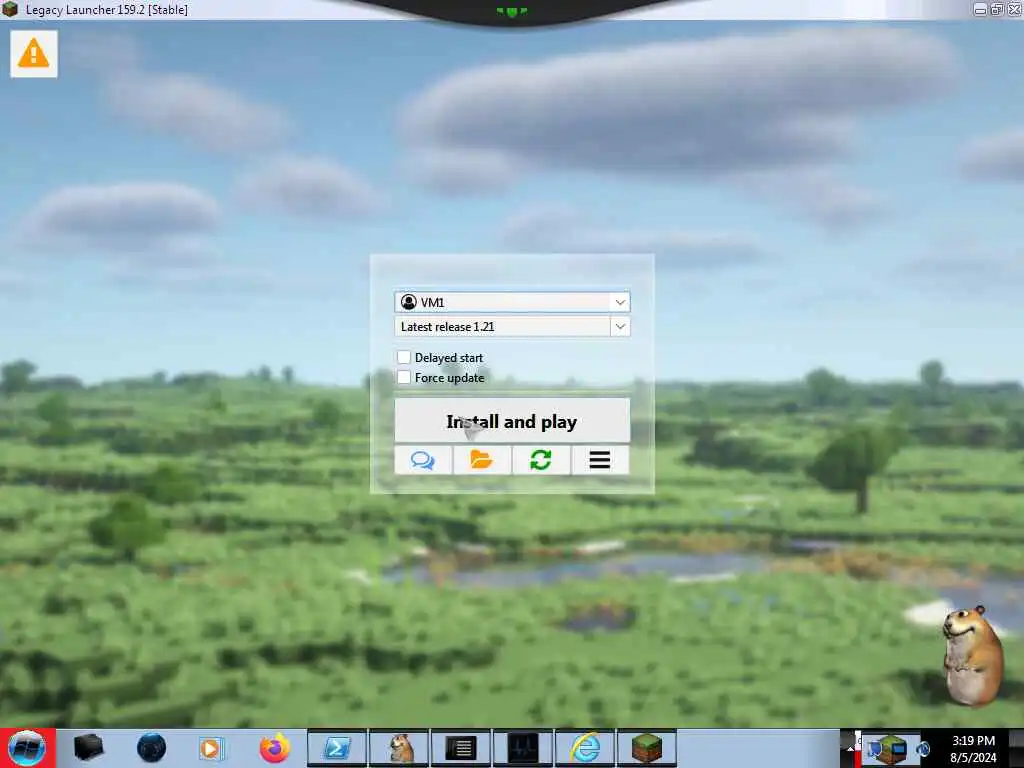Viewport: 1024px width, 768px height.
Task: Close the Legacy Launcher window
Action: click(x=1015, y=9)
